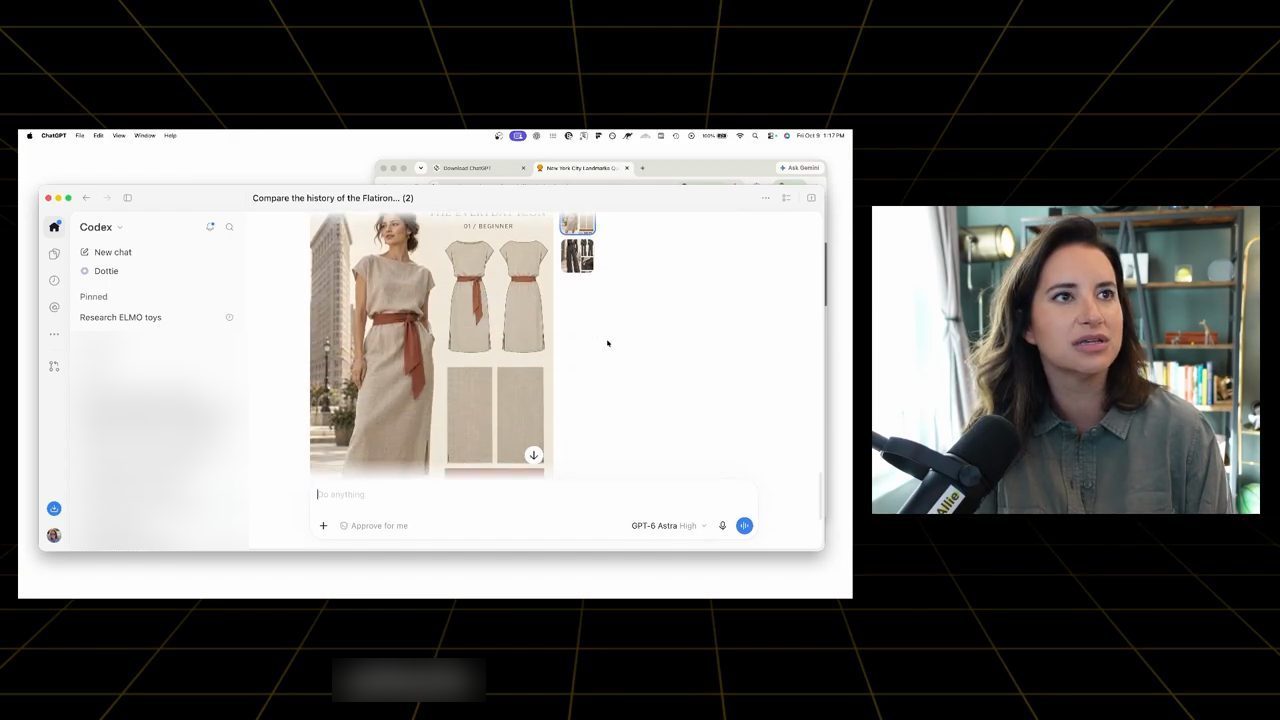1280x720 pixels.
Task: Add attachment with the plus icon
Action: 323,525
